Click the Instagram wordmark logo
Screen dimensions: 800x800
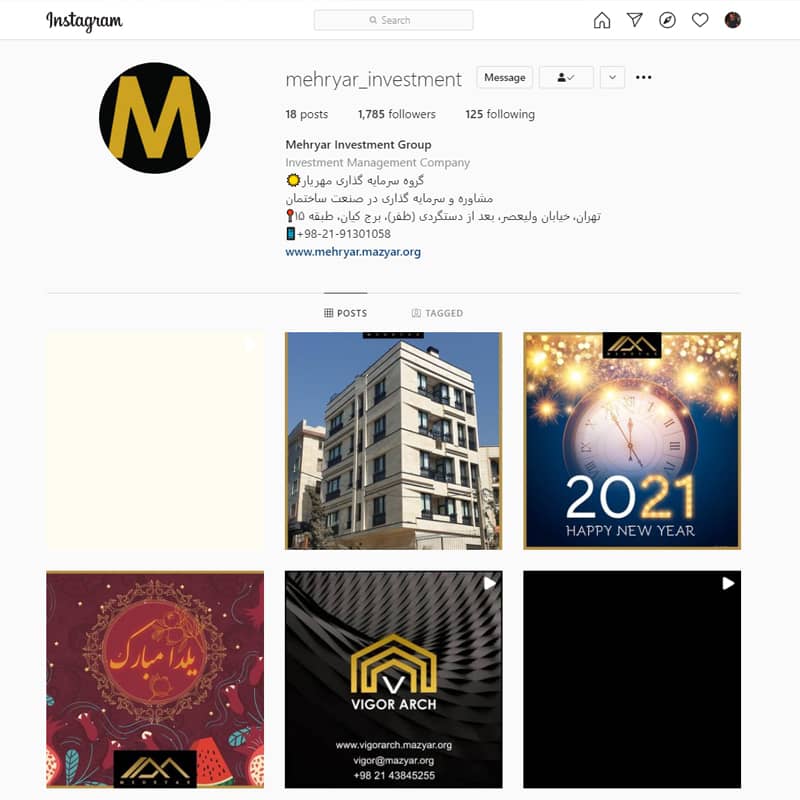point(84,21)
